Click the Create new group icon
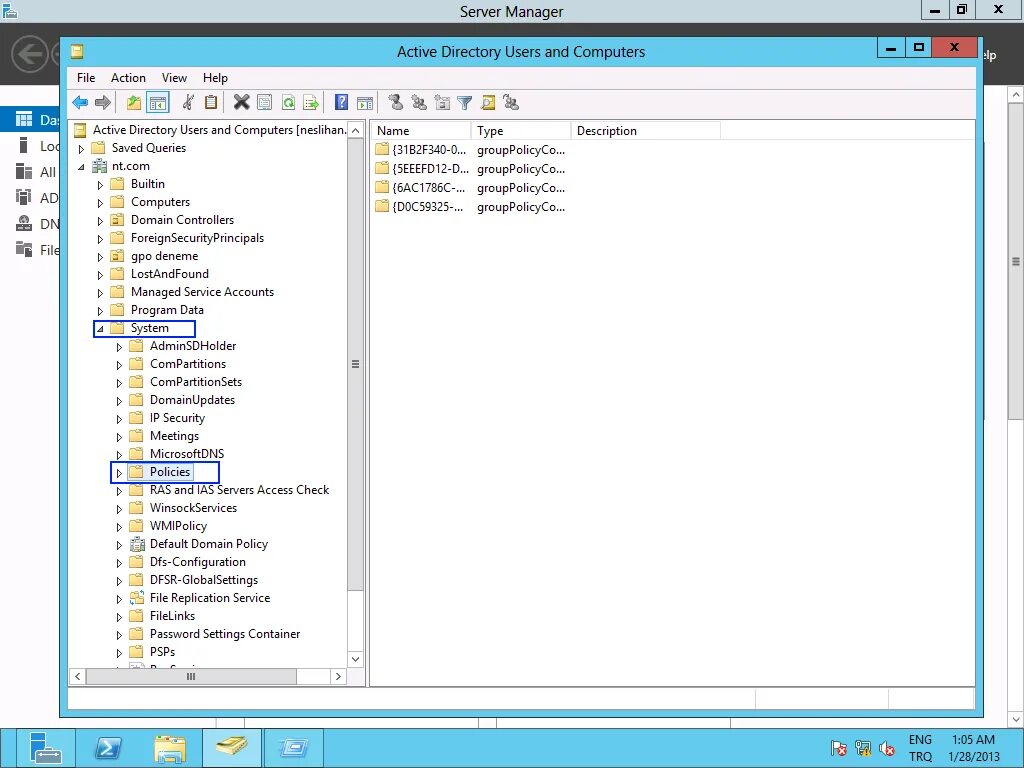Viewport: 1024px width, 768px height. point(419,103)
